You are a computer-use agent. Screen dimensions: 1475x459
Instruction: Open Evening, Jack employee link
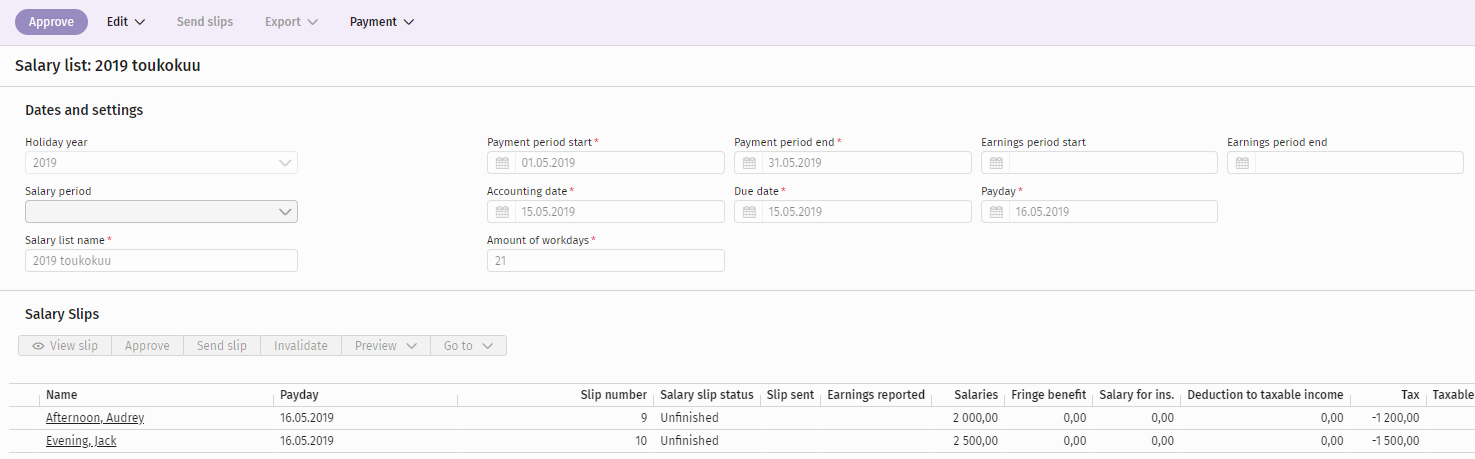tap(81, 441)
